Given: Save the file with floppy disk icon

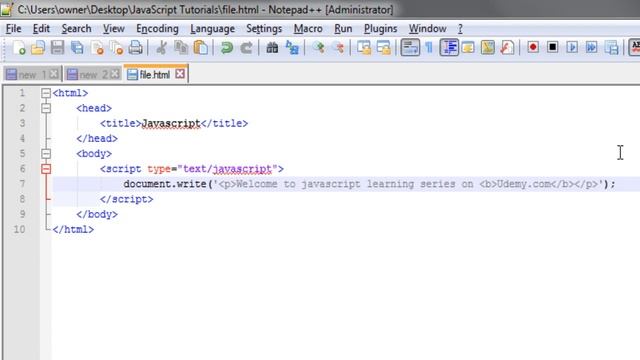Looking at the screenshot, I should [x=58, y=48].
